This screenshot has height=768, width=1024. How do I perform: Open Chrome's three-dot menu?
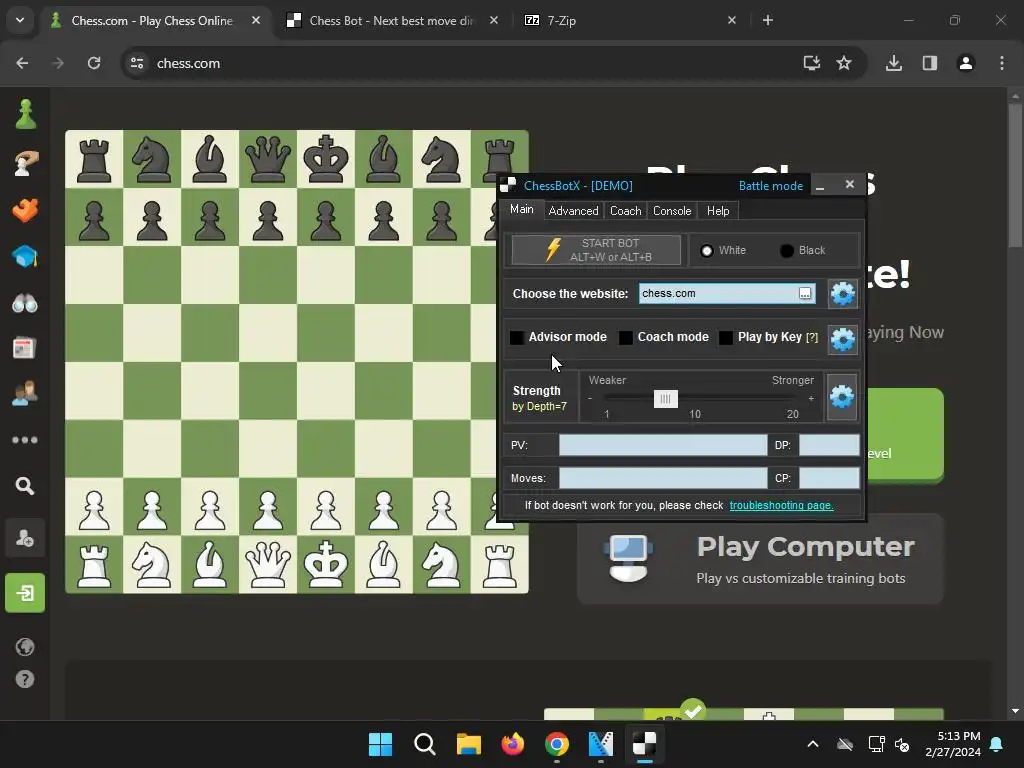(x=1002, y=63)
